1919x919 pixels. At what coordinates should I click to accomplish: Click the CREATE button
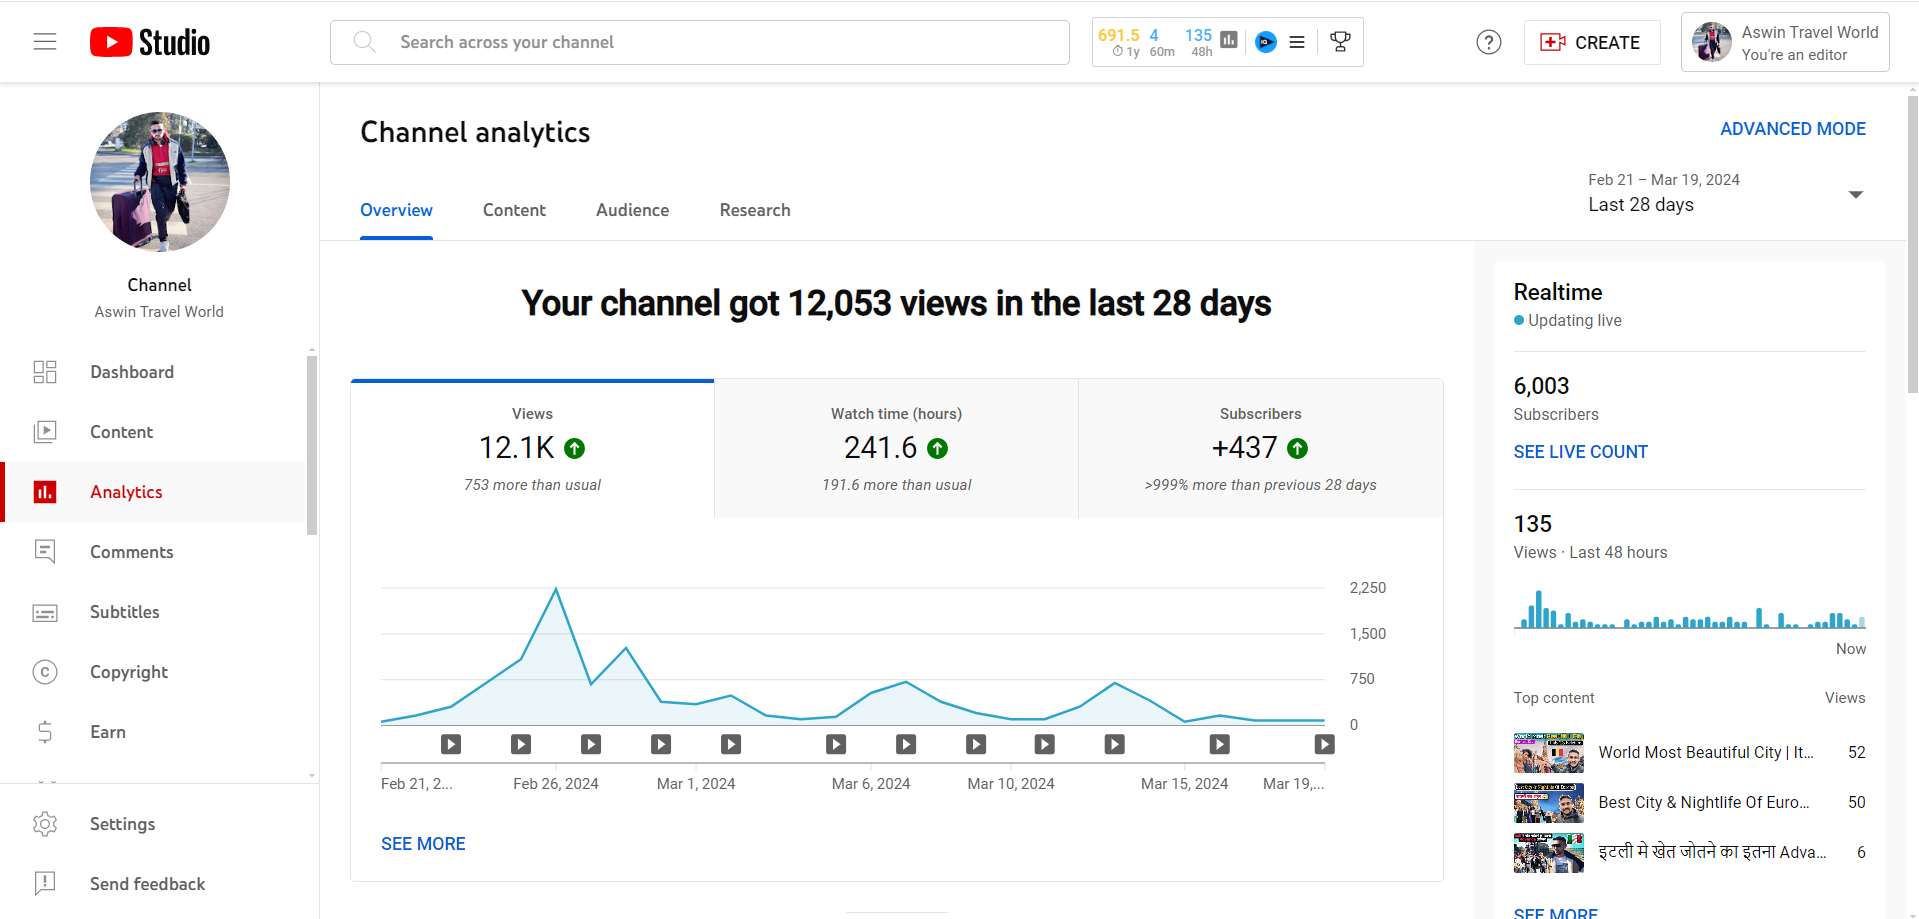[x=1591, y=42]
